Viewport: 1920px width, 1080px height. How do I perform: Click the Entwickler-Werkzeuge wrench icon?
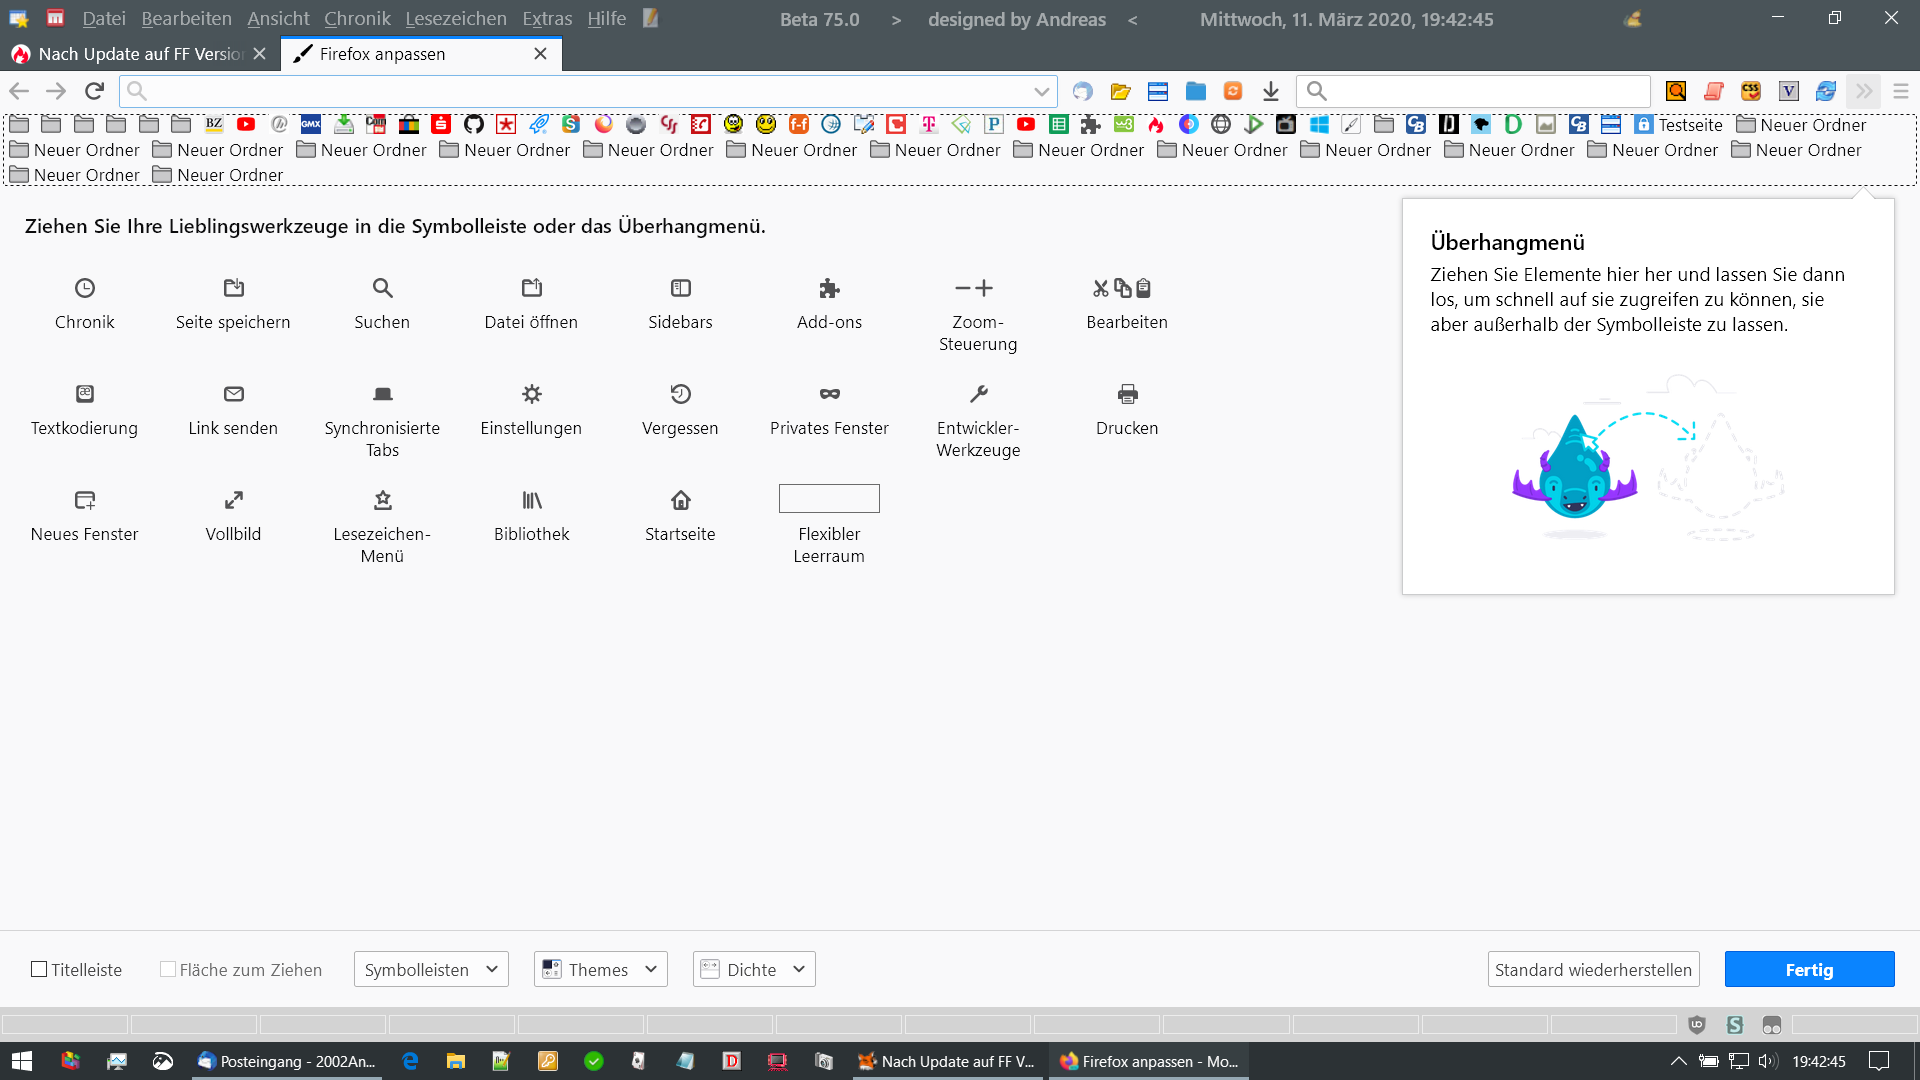coord(978,394)
